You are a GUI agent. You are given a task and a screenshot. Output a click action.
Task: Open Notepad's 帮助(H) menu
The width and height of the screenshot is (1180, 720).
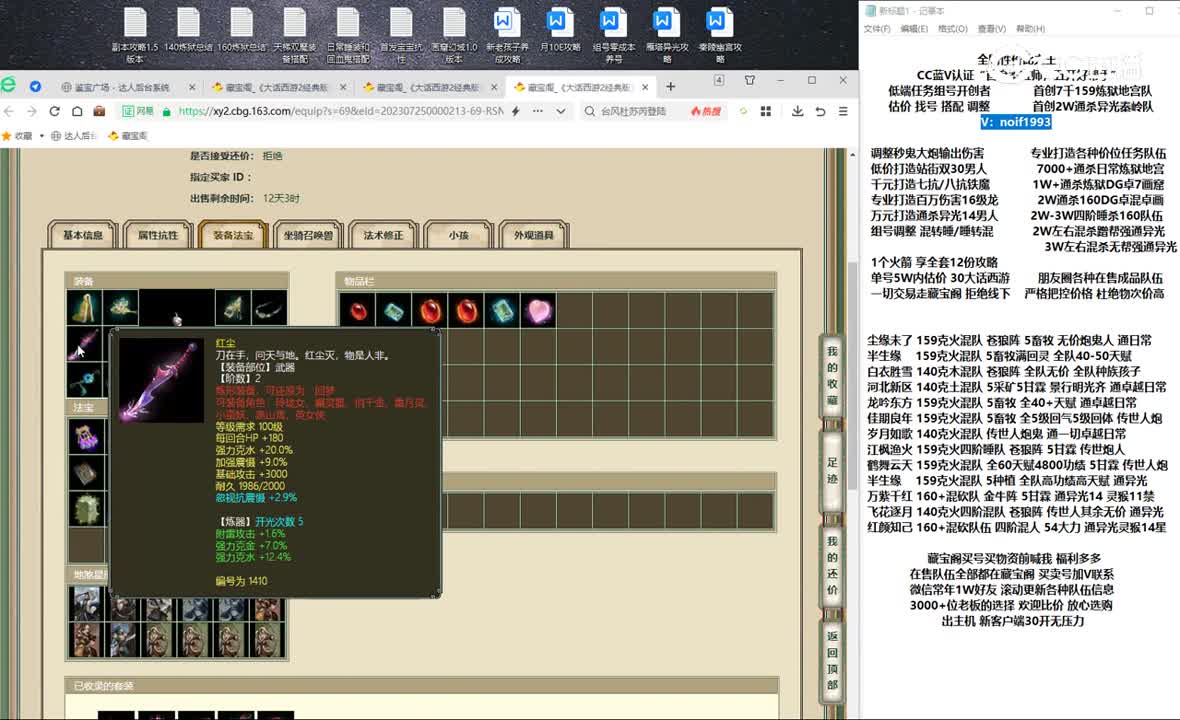point(1030,29)
